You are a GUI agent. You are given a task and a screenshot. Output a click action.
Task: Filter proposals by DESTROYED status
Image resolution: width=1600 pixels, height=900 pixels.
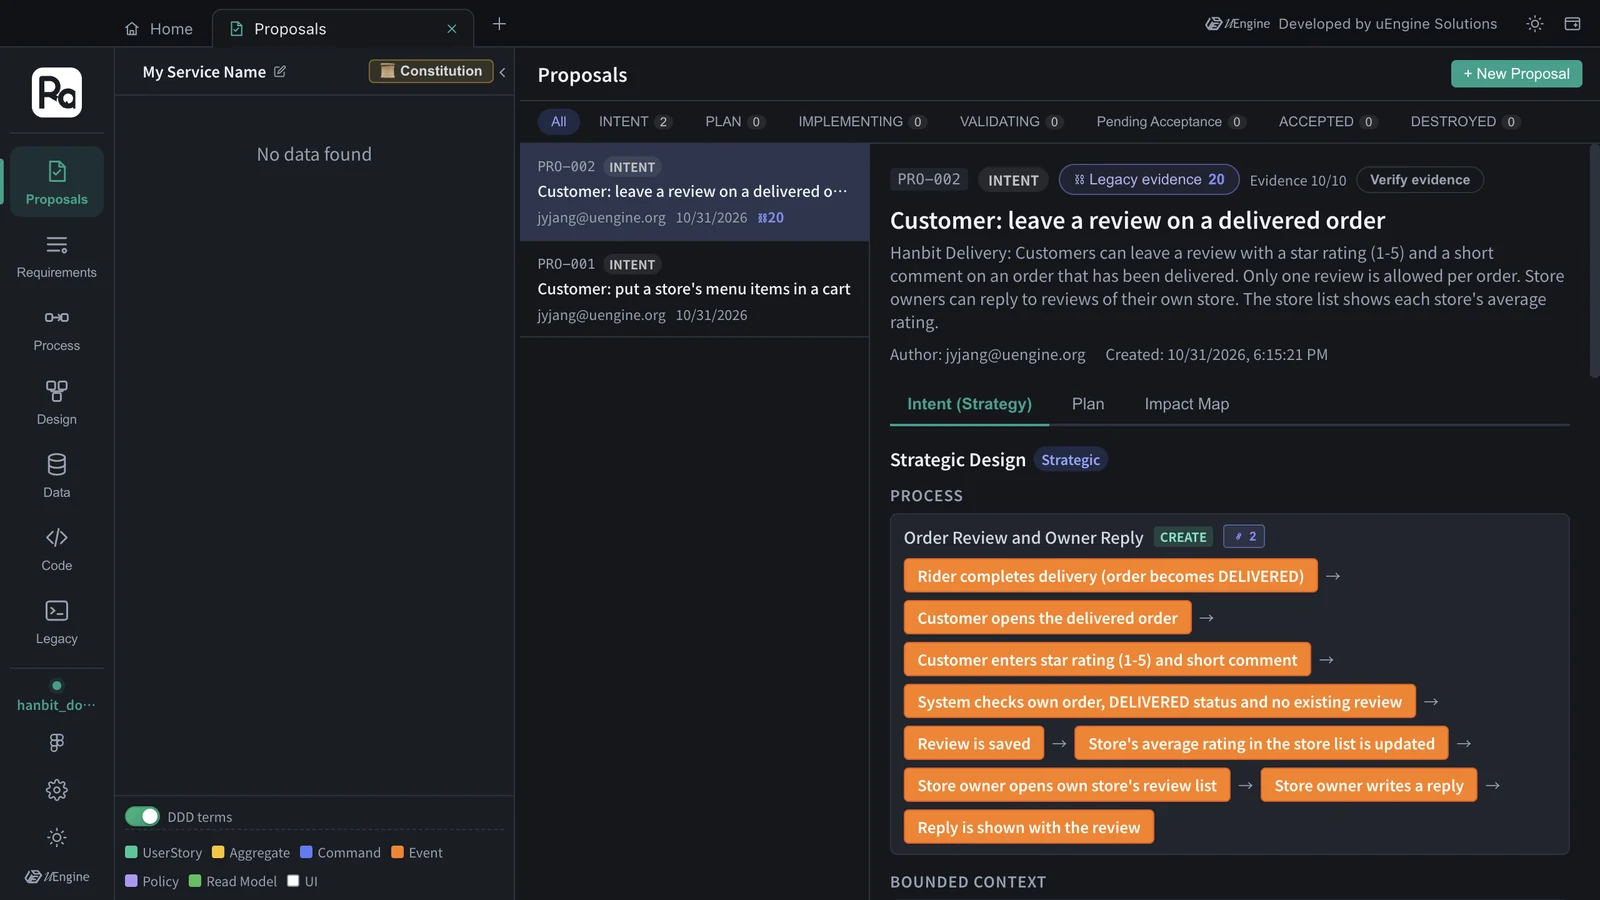tap(1465, 122)
